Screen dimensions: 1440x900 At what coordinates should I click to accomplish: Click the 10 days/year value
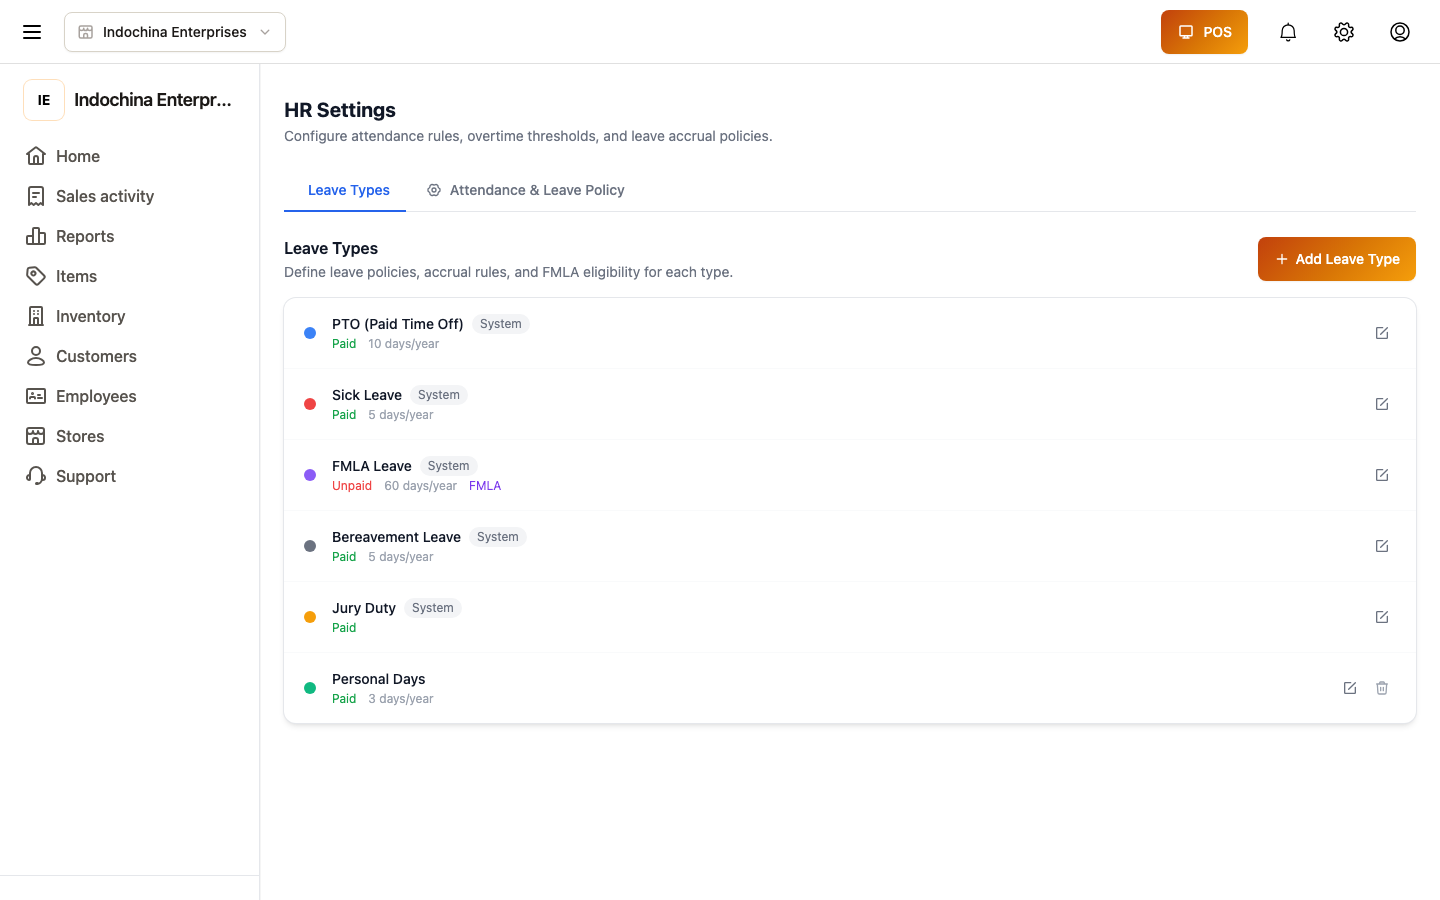404,344
